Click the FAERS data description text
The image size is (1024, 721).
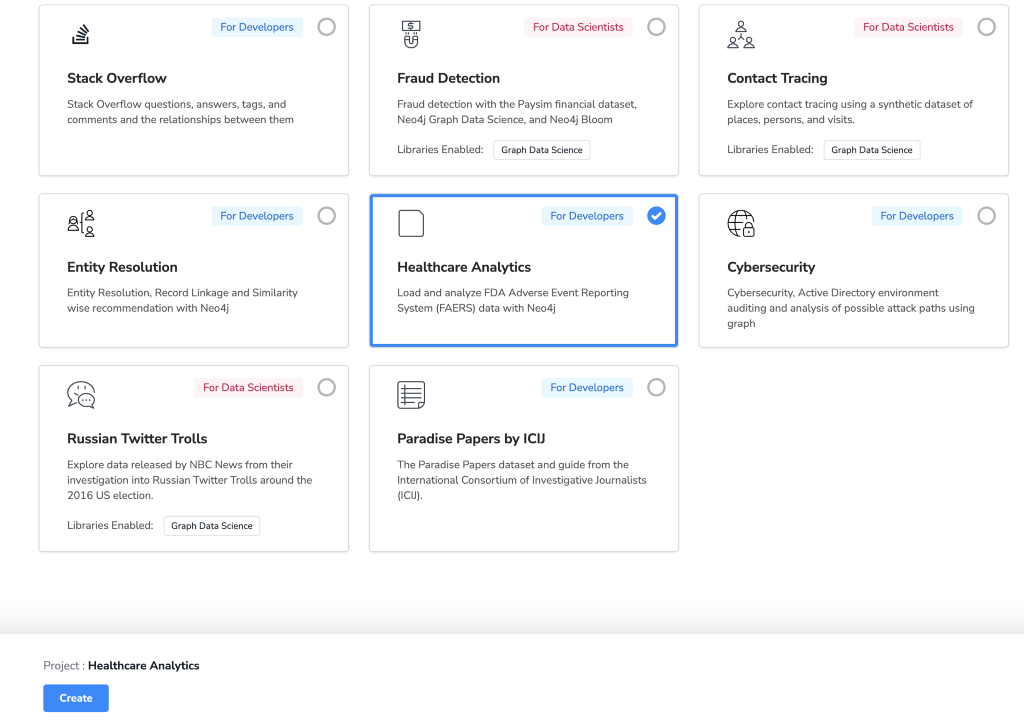[513, 300]
